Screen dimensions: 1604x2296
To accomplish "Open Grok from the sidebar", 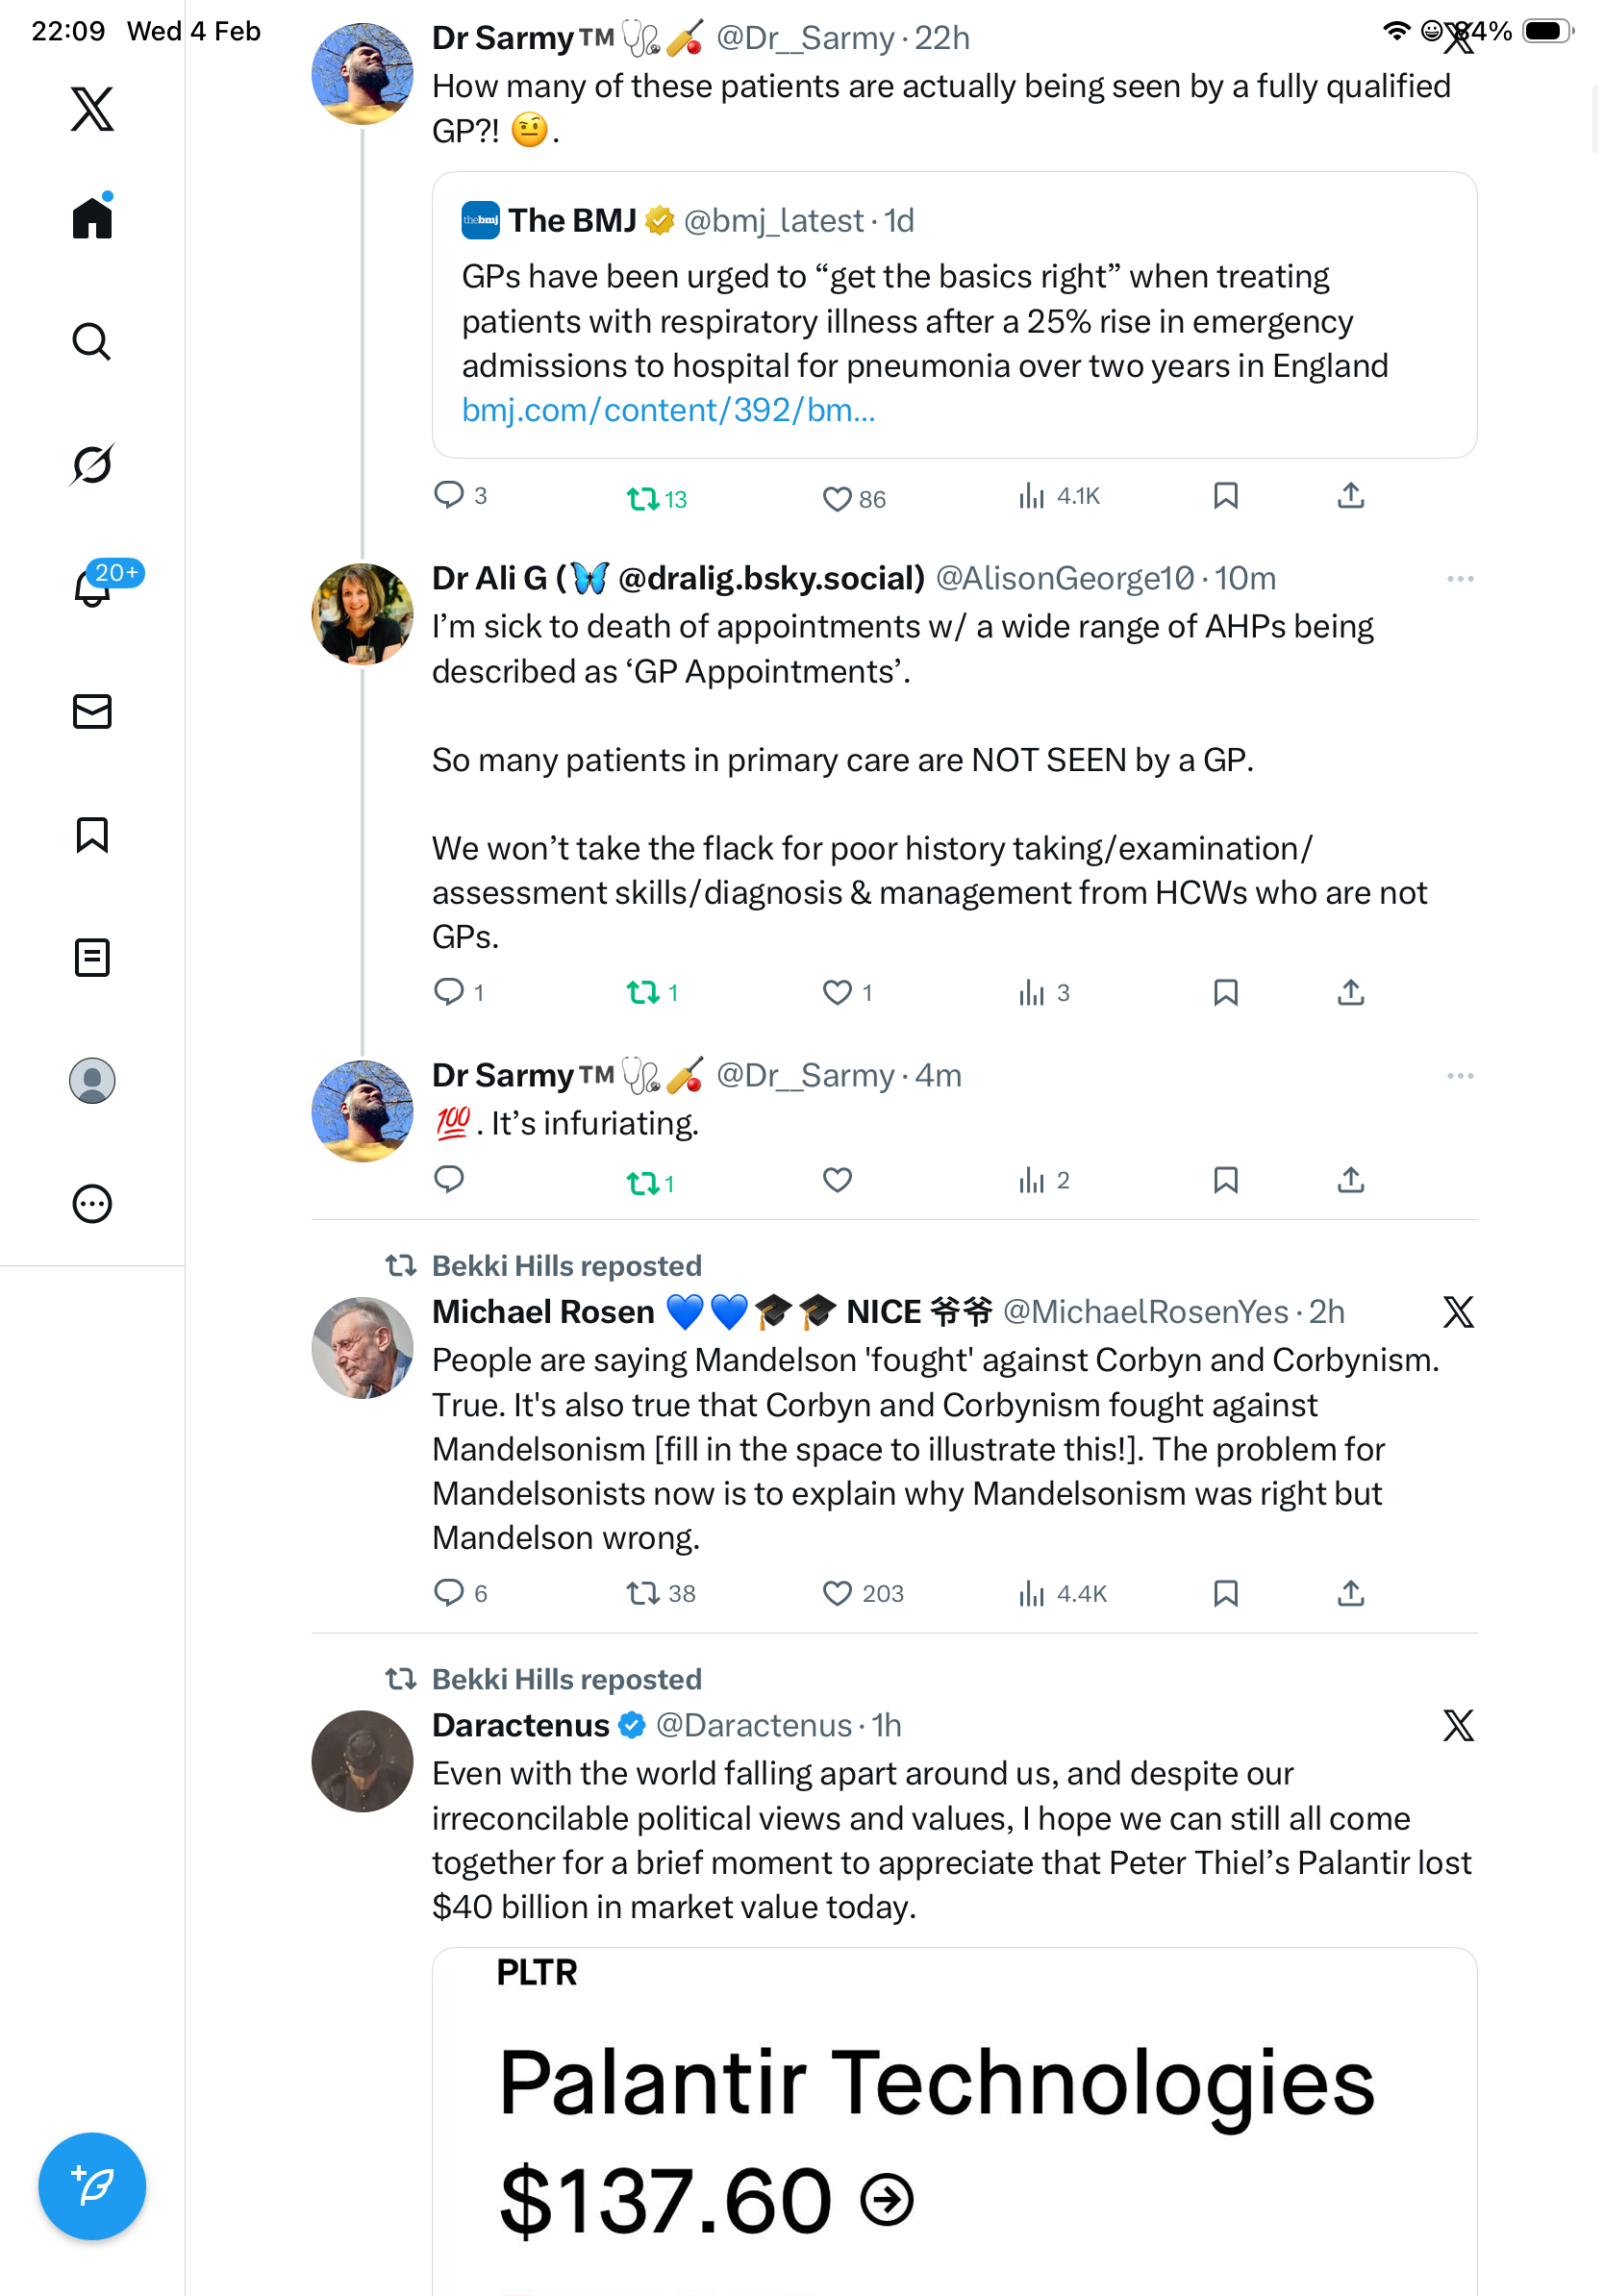I will [92, 464].
